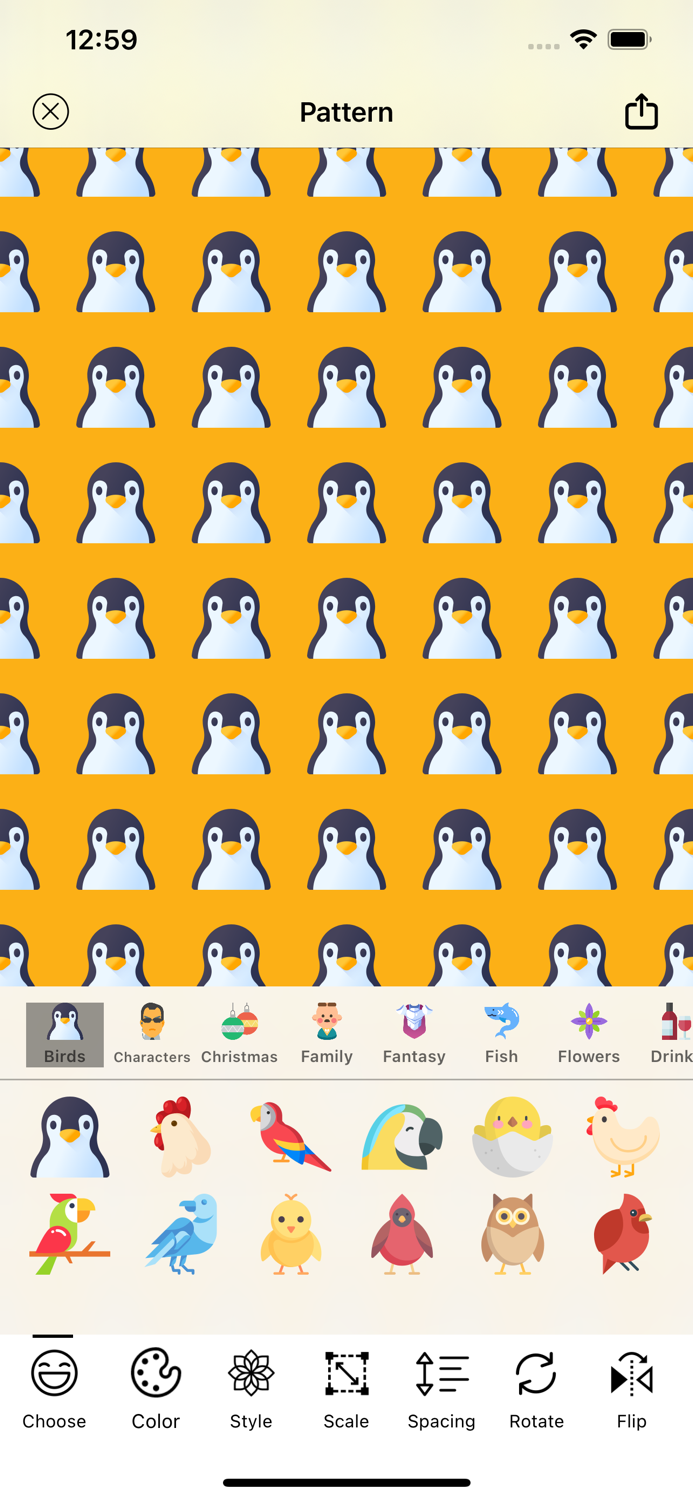Select the Birds category
The height and width of the screenshot is (1500, 693).
click(x=65, y=1035)
